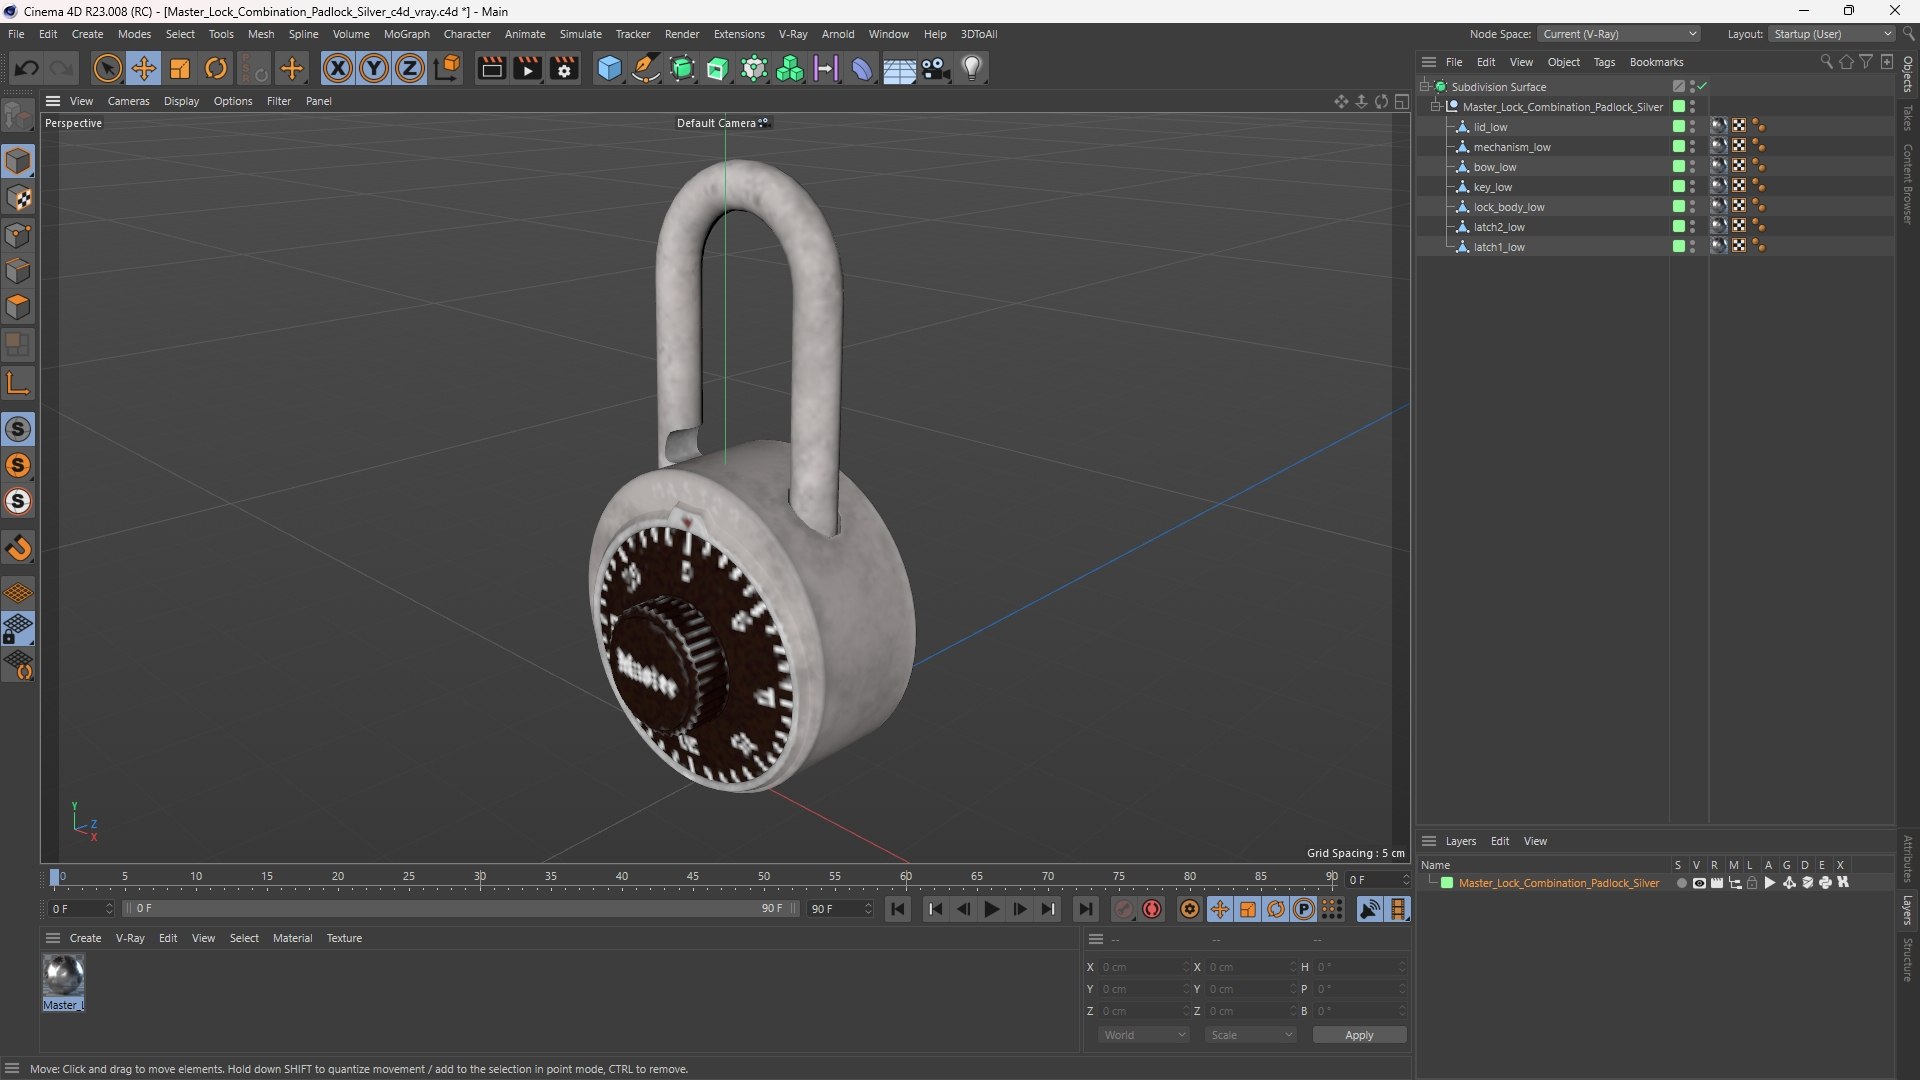The height and width of the screenshot is (1080, 1920).
Task: Toggle snapping S icon
Action: point(18,429)
